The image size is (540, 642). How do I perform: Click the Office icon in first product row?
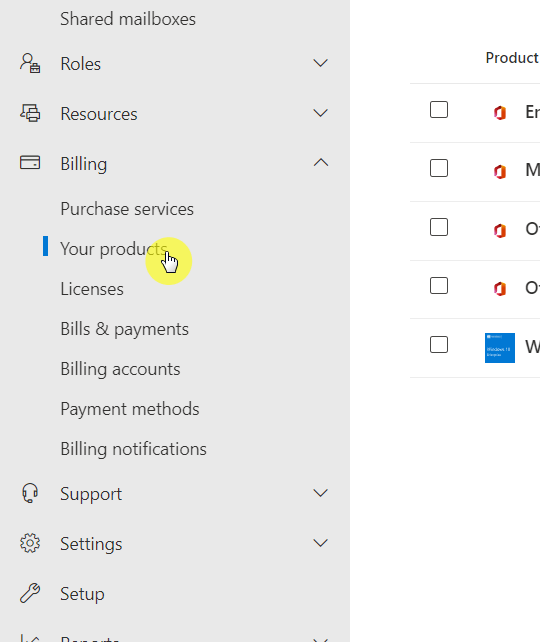tap(499, 113)
